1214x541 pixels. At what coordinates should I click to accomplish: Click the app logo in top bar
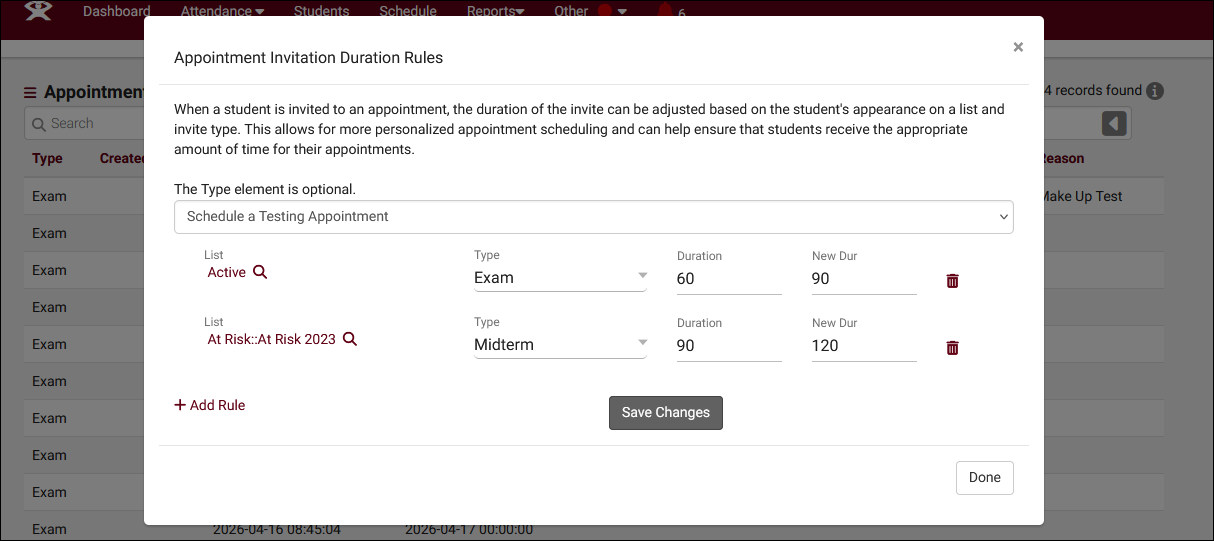[38, 12]
